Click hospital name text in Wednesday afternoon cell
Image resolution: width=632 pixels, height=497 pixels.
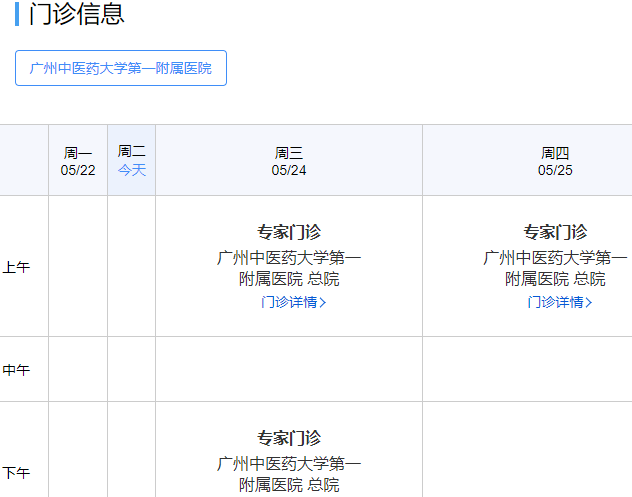pyautogui.click(x=289, y=474)
